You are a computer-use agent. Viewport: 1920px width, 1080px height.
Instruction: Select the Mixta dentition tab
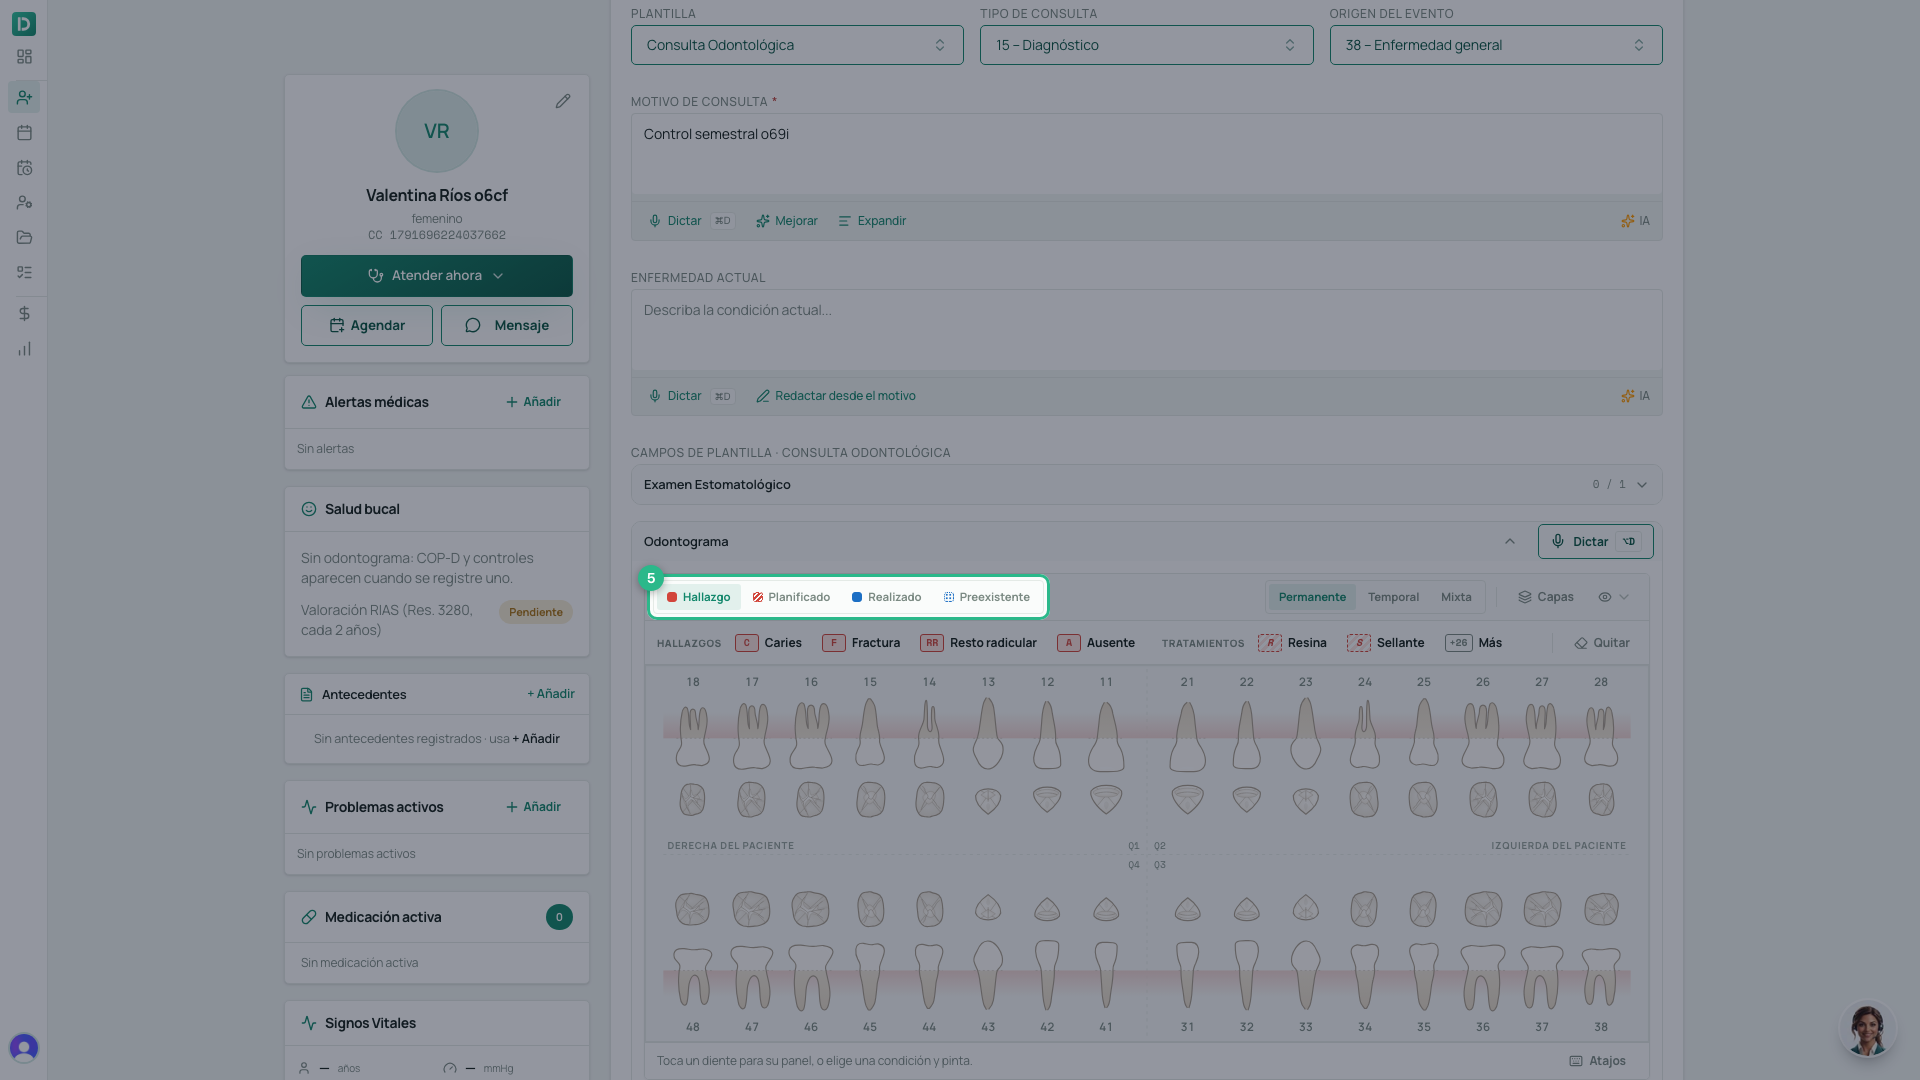point(1456,597)
